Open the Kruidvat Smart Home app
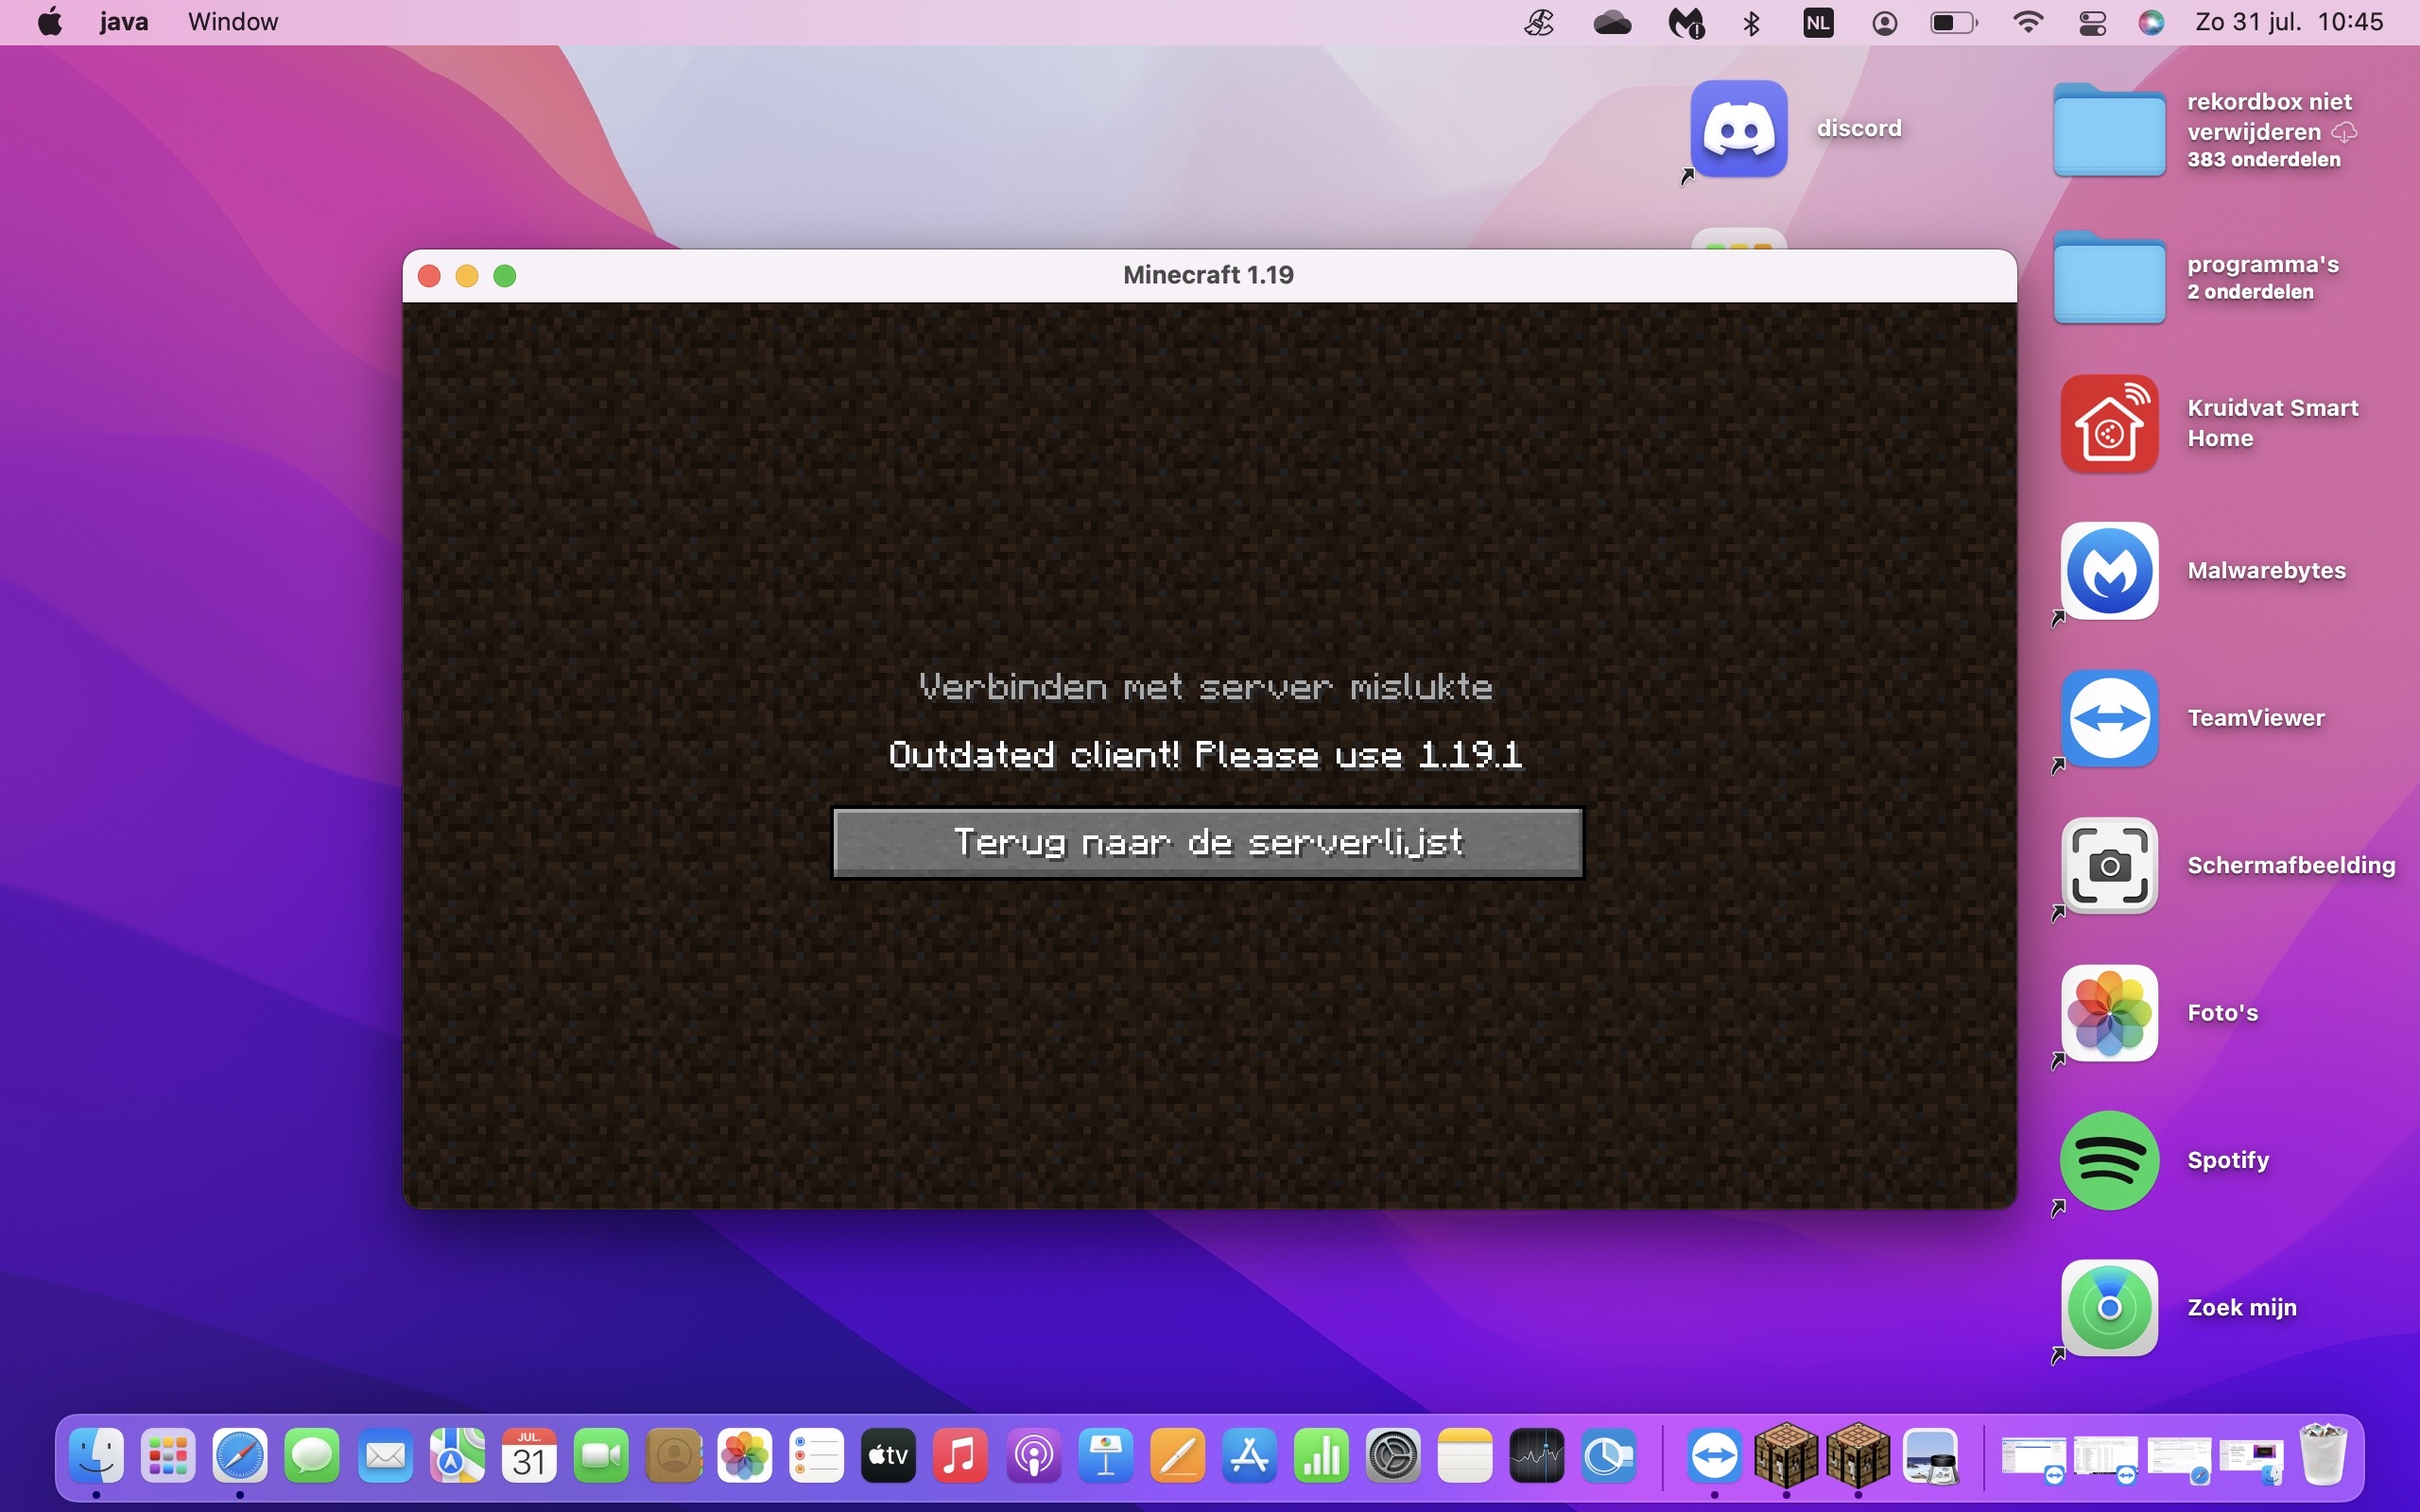The image size is (2420, 1512). (x=2109, y=424)
